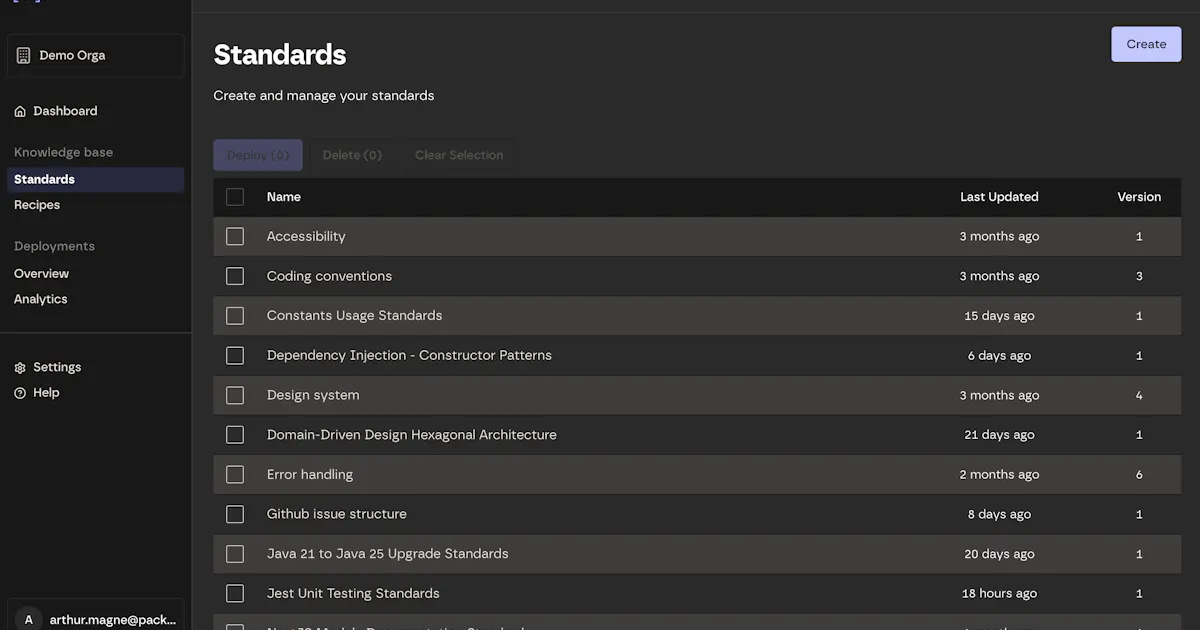Click the Demo Orga building icon

24,56
